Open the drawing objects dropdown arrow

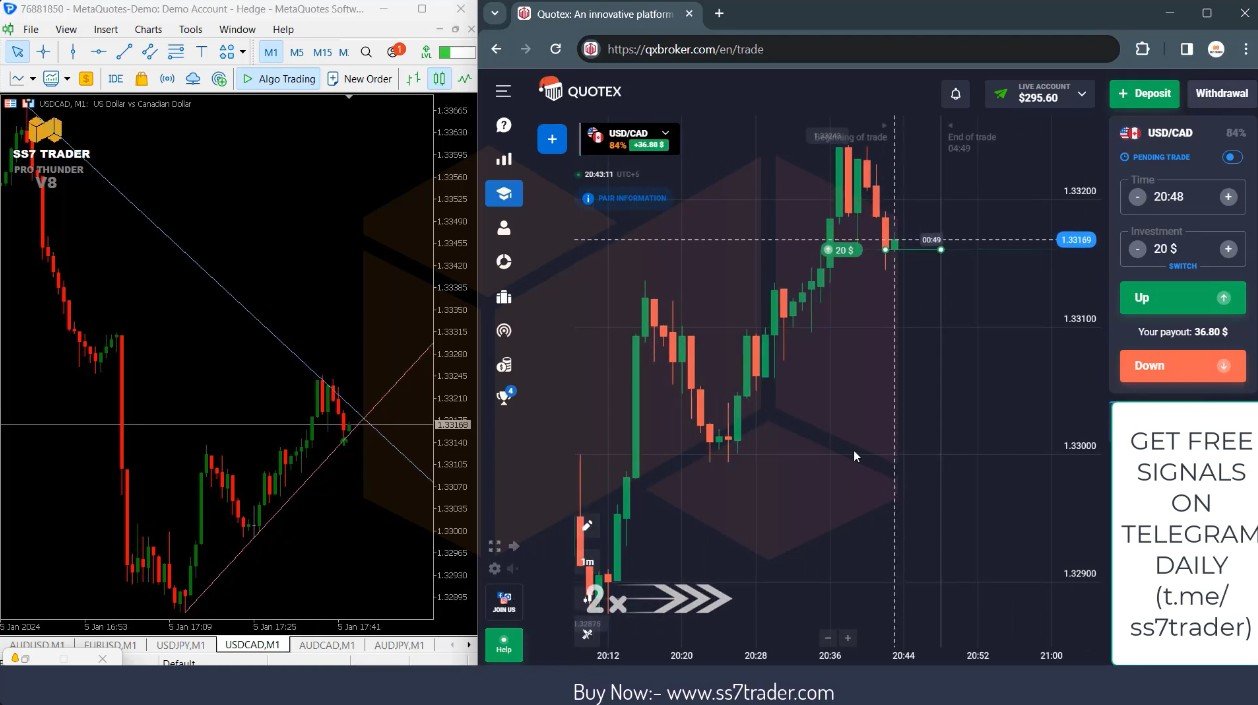(243, 52)
